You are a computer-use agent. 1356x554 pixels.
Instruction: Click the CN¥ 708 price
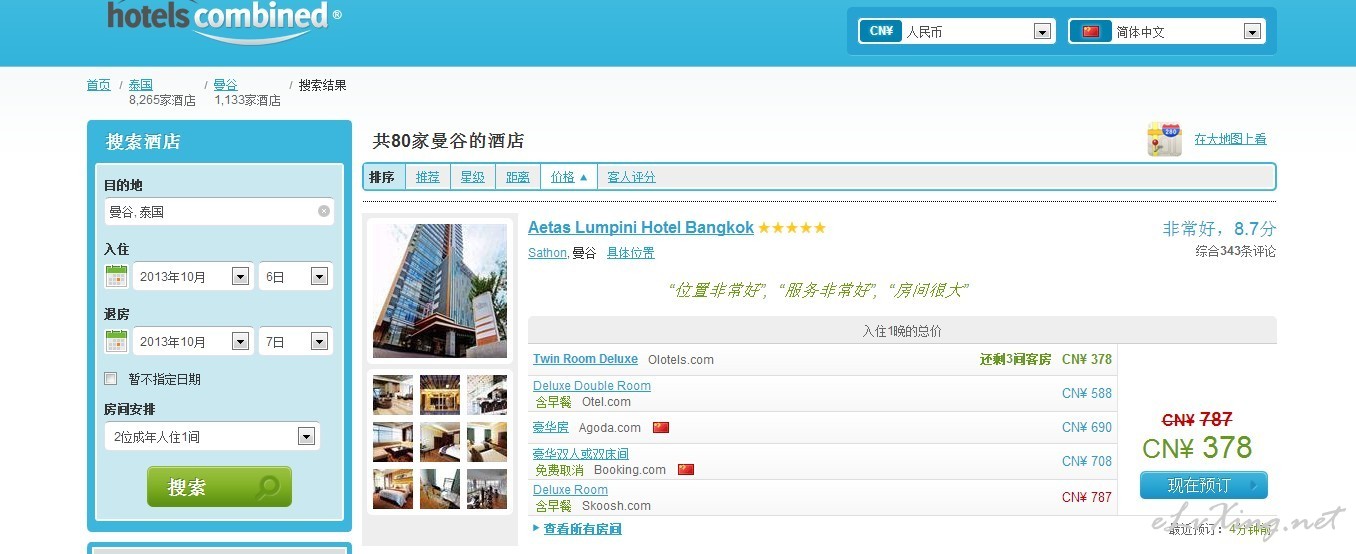1087,461
